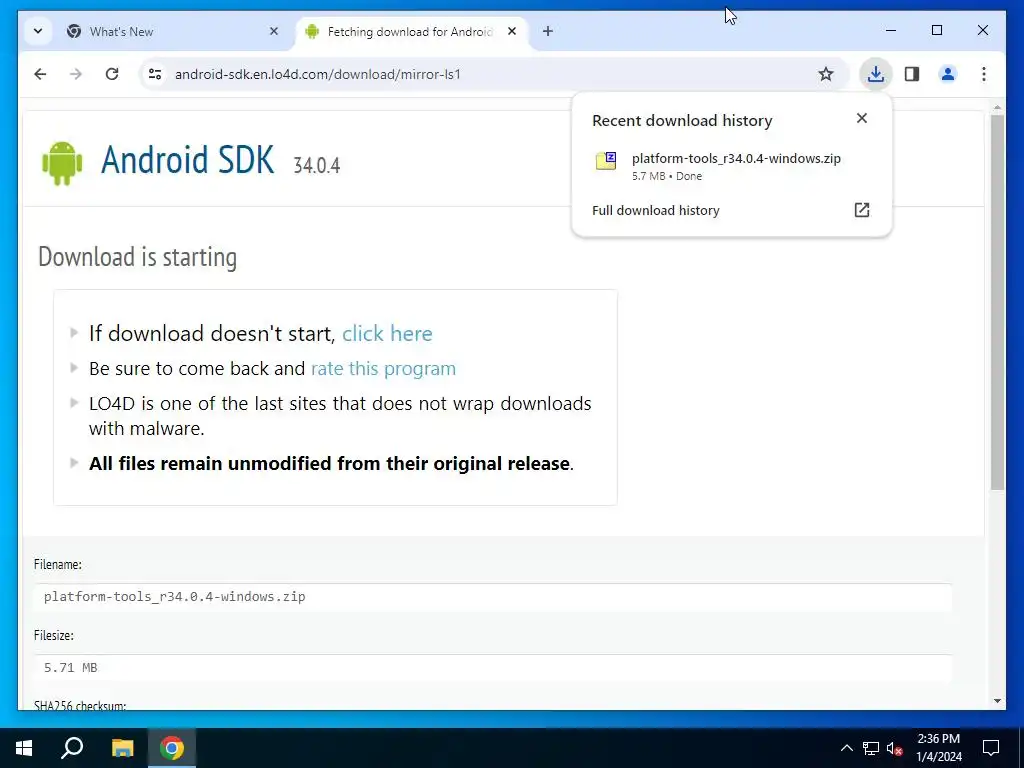
Task: Click the '5.7 MB • Done' status text
Action: click(667, 176)
